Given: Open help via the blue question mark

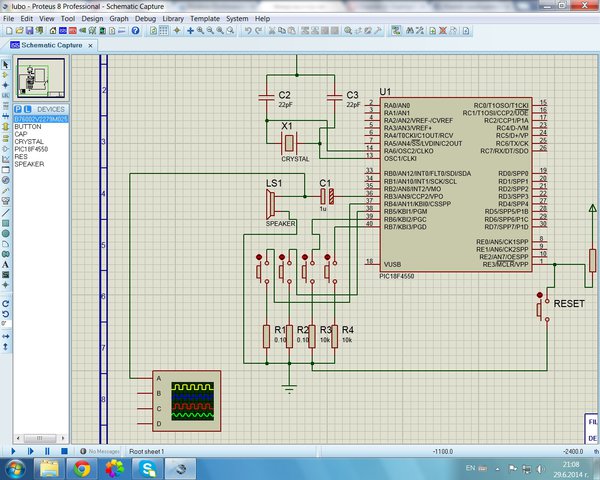Looking at the screenshot, I should [x=135, y=31].
